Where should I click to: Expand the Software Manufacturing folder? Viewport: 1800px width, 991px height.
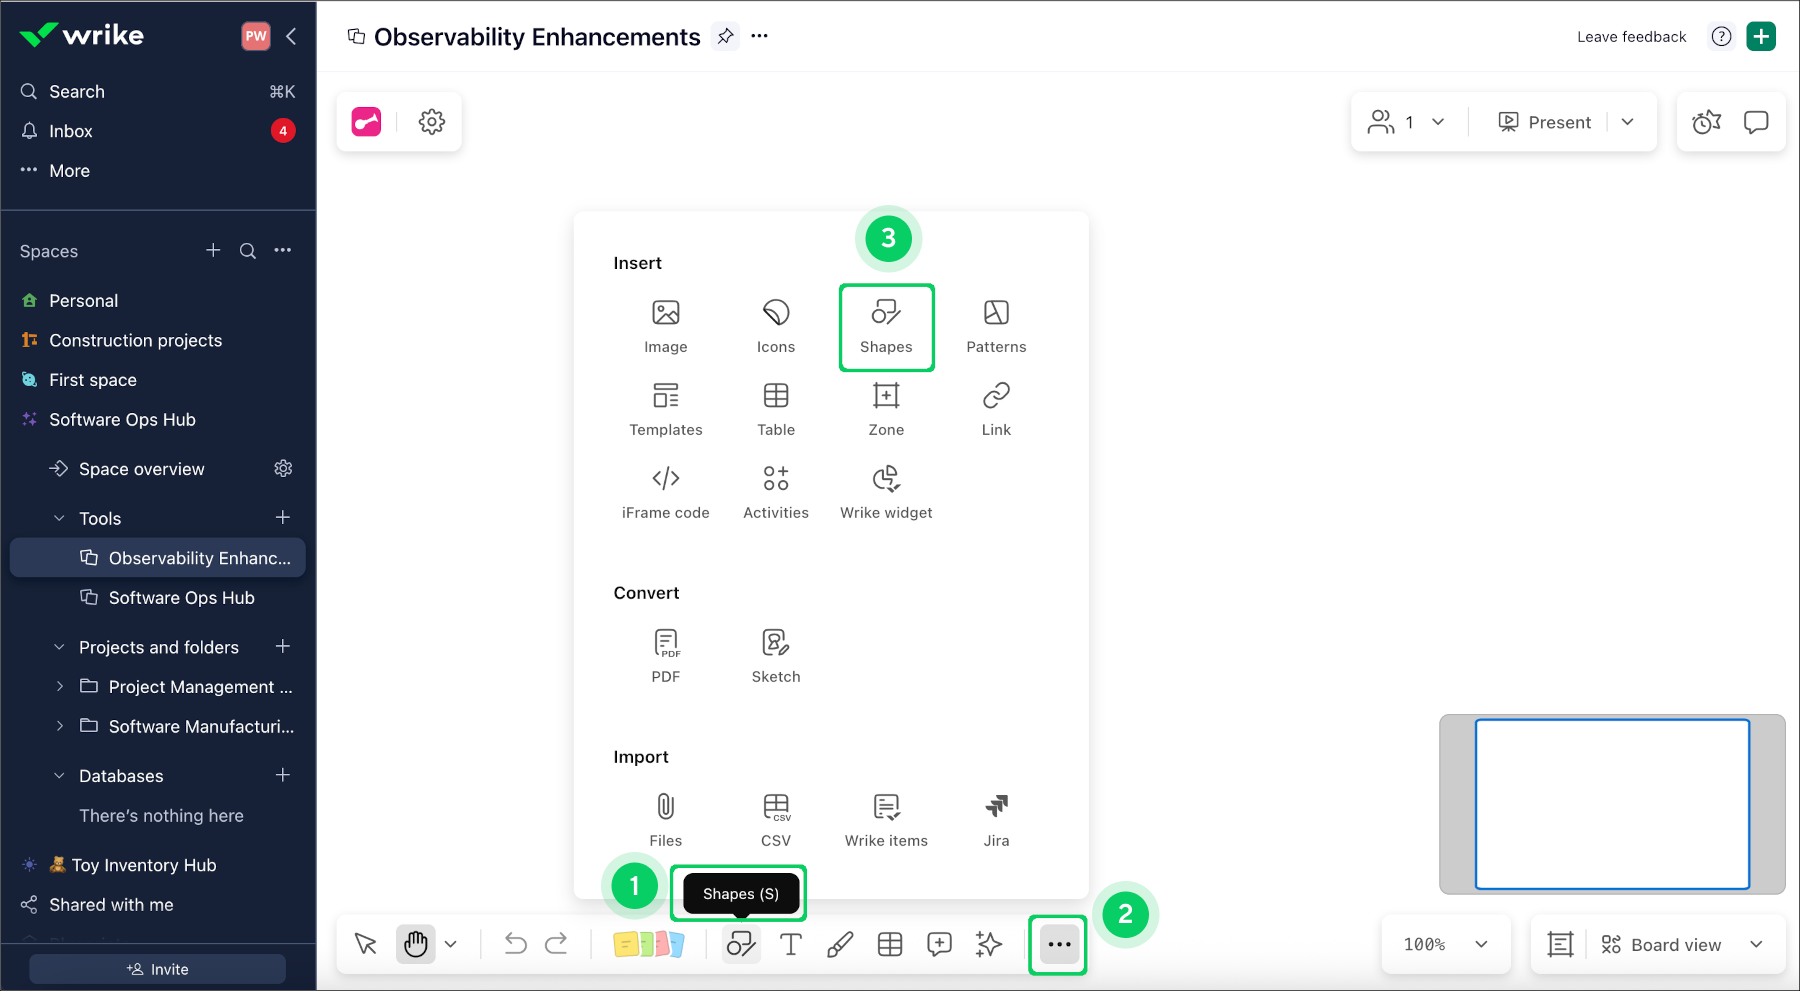click(59, 726)
